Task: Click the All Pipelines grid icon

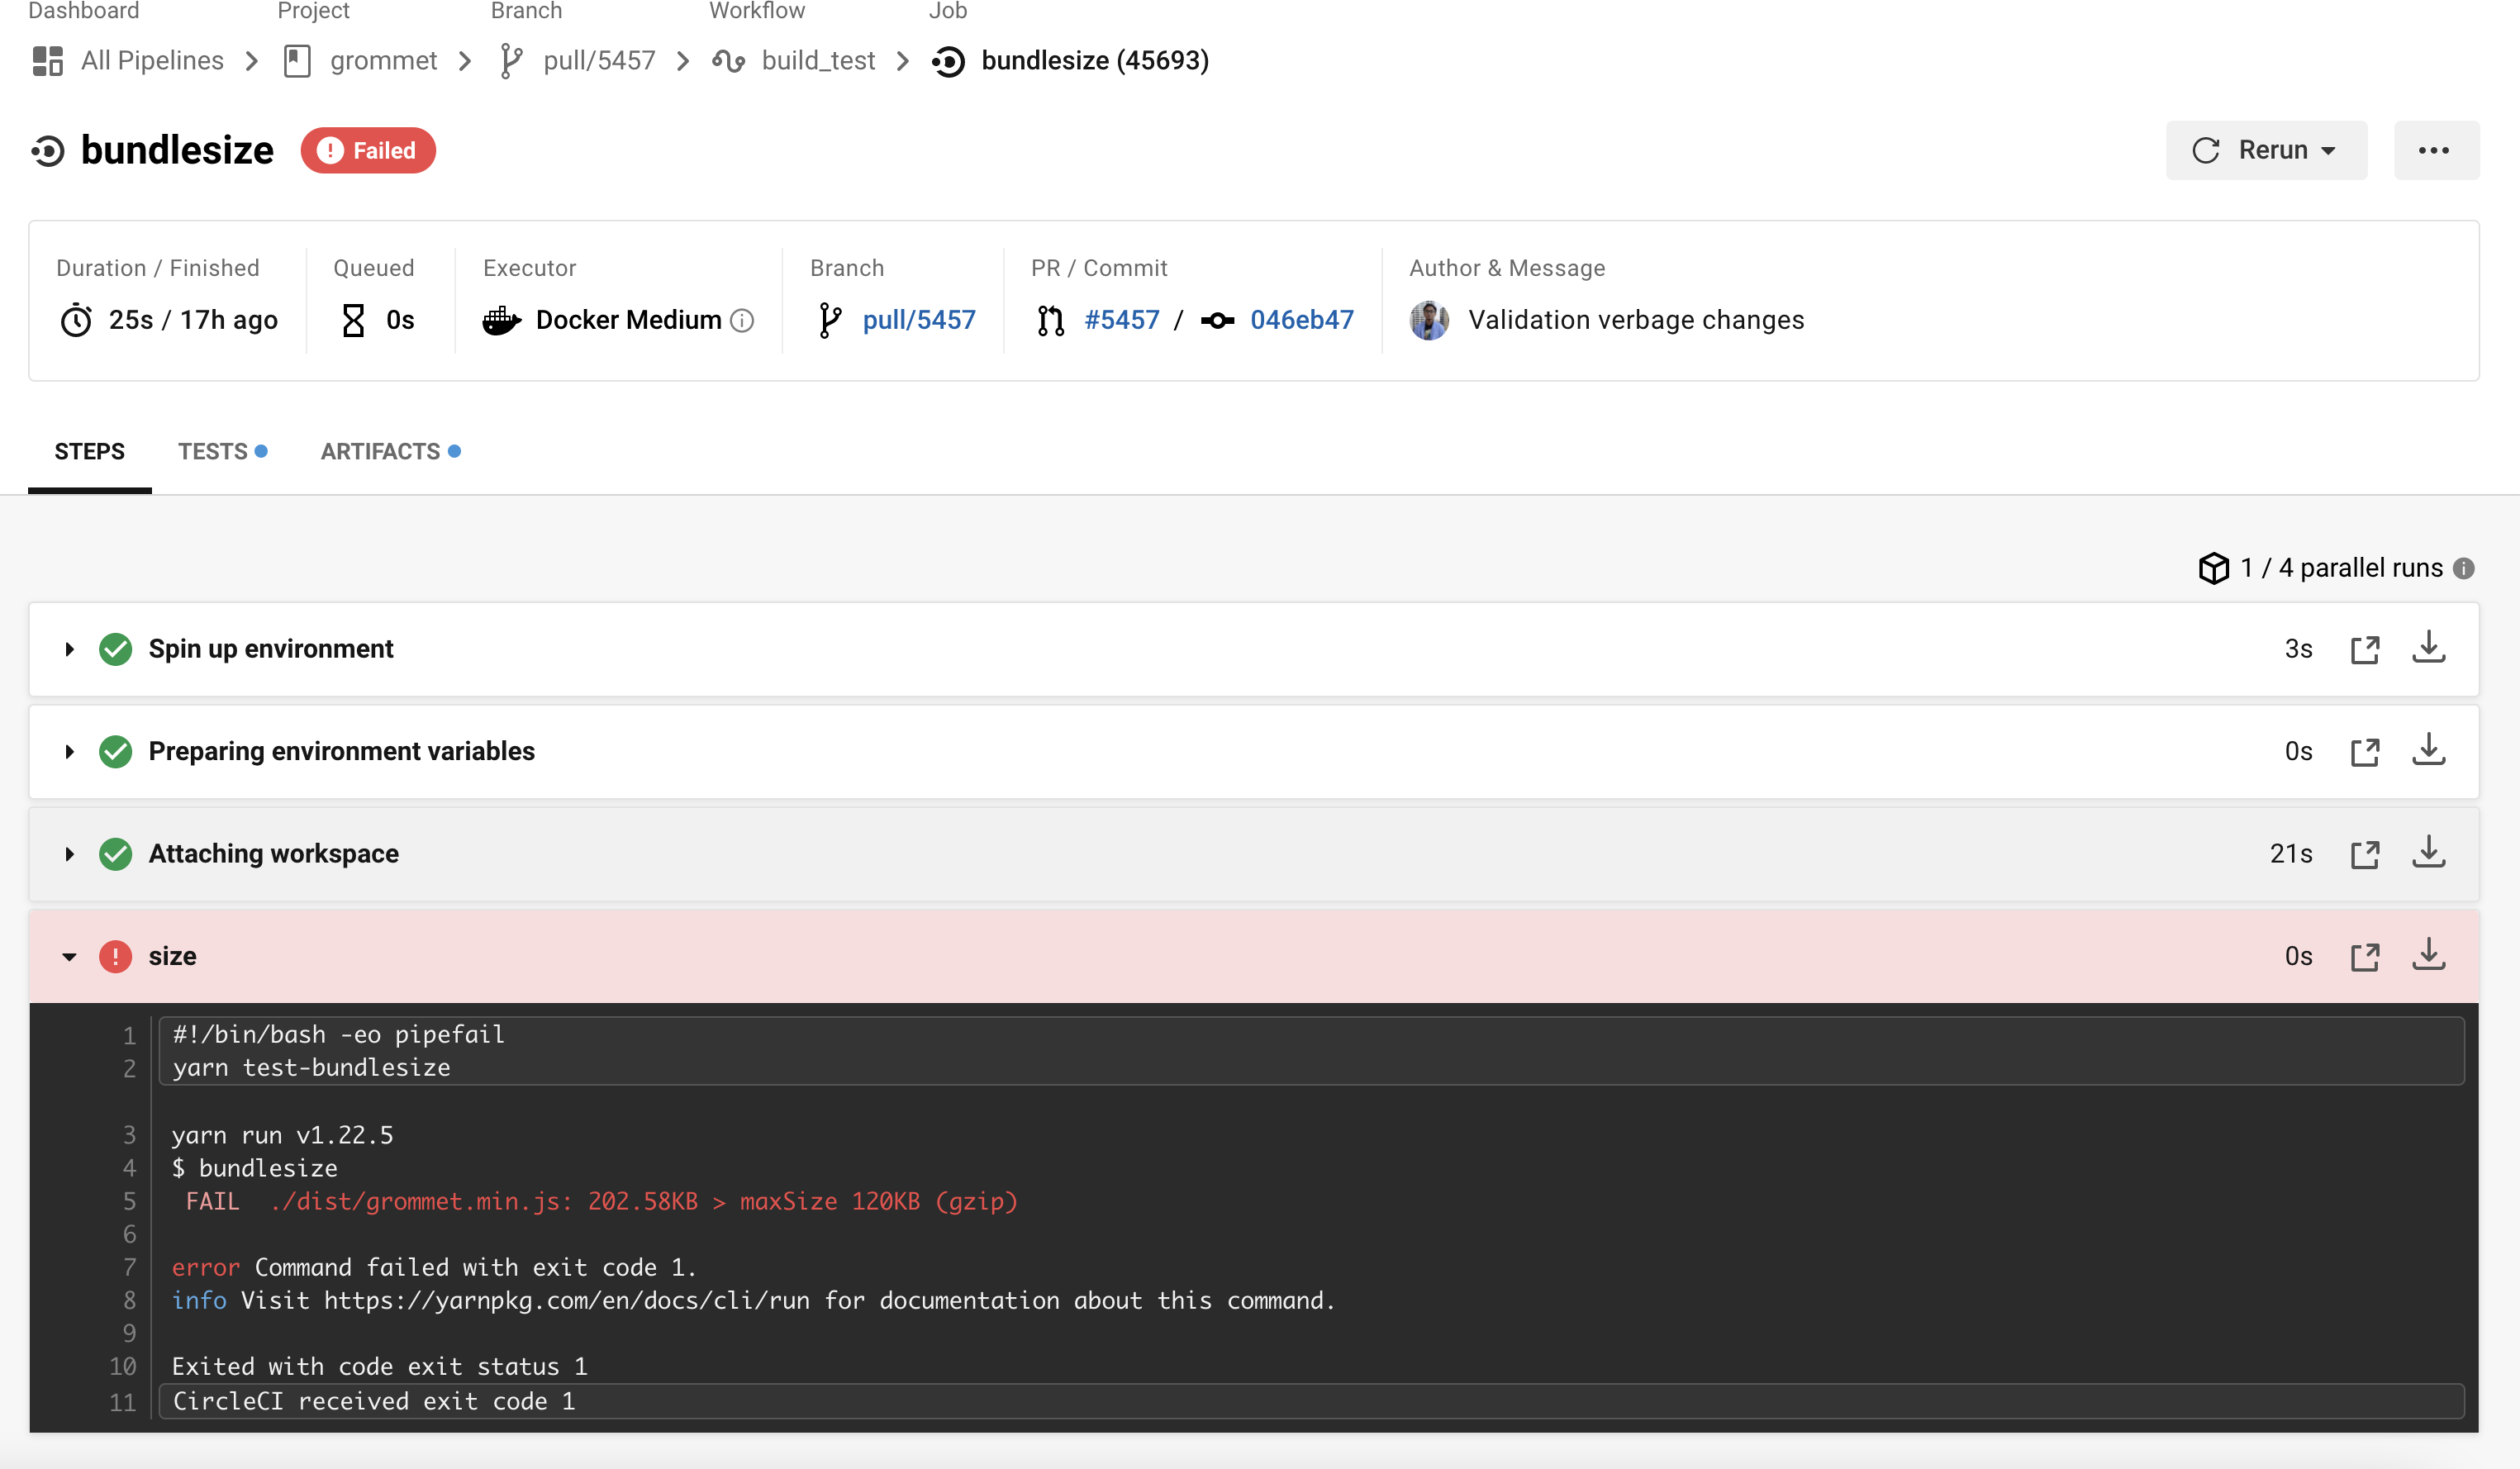Action: 46,60
